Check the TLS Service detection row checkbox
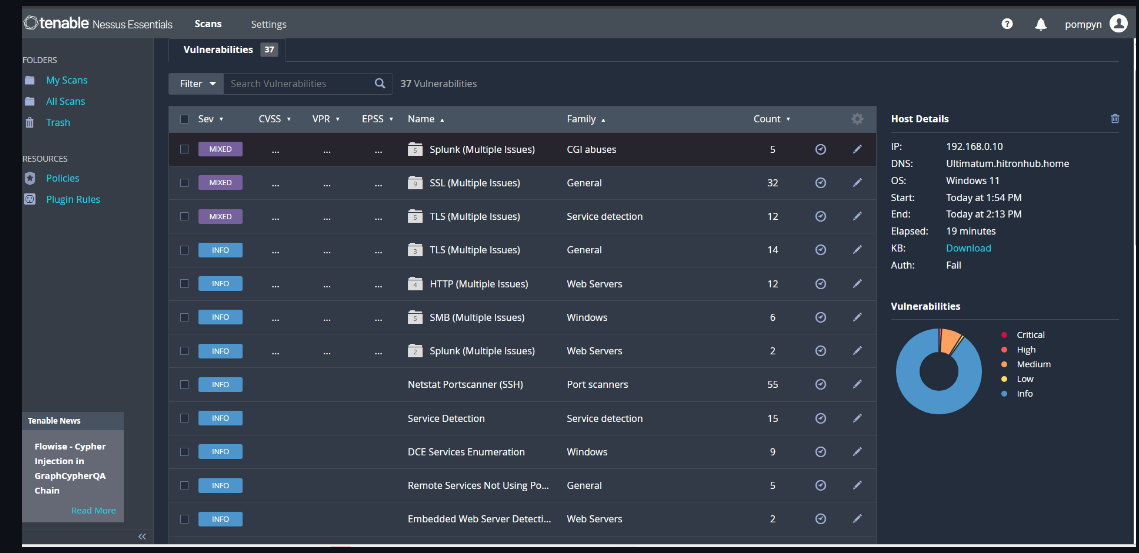This screenshot has height=553, width=1139. coord(185,216)
